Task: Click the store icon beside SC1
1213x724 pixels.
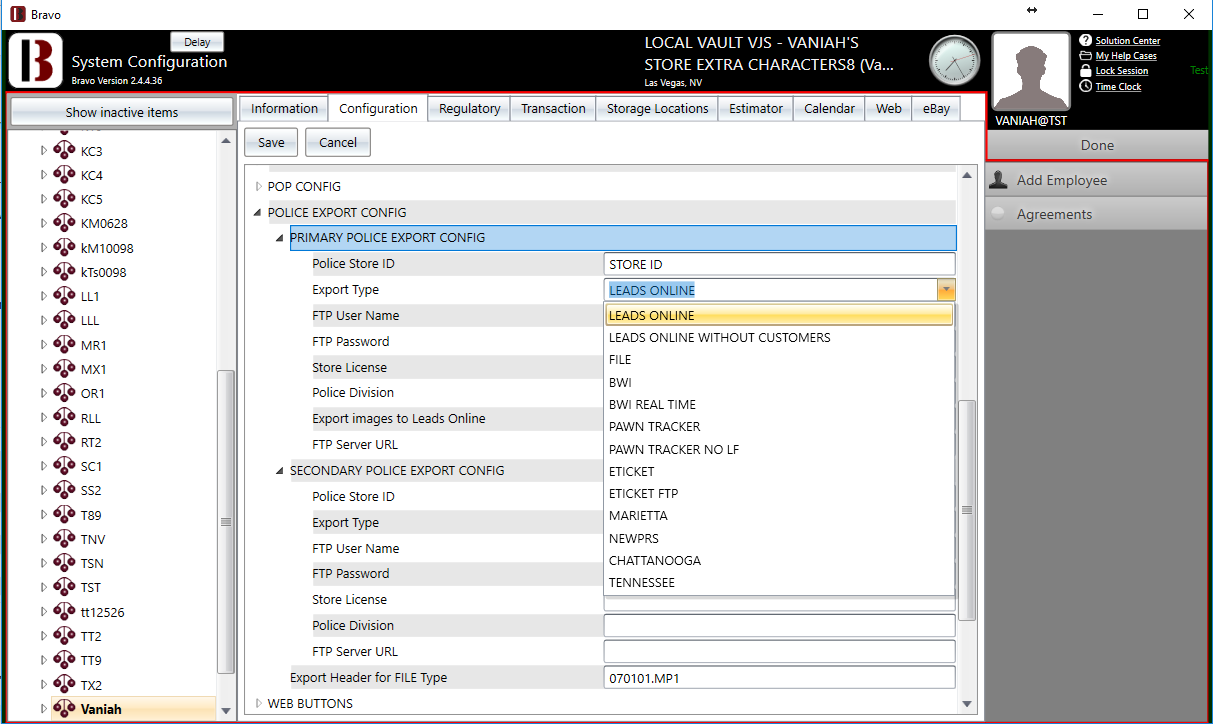Action: [x=65, y=466]
